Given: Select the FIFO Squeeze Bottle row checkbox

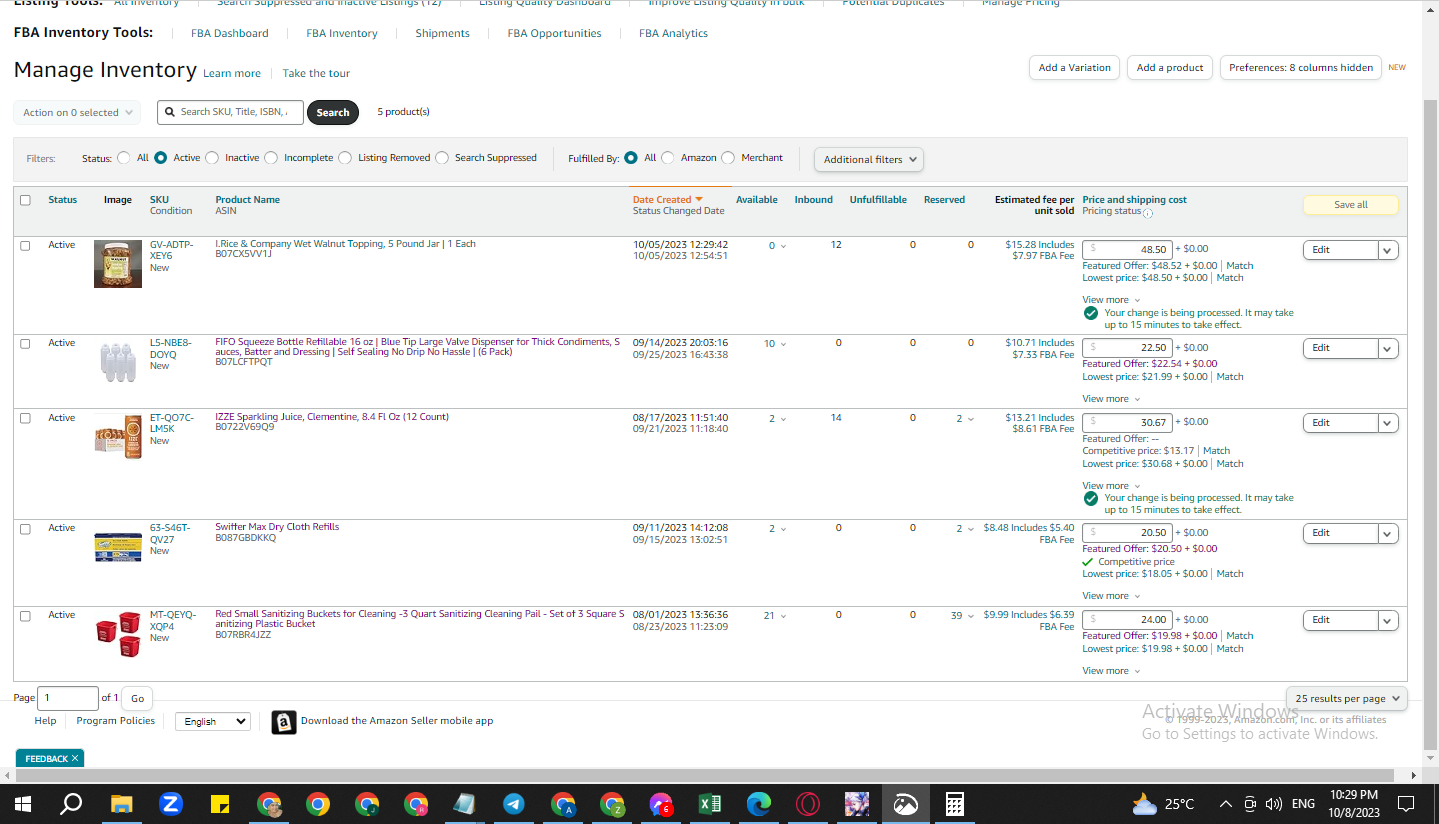Looking at the screenshot, I should pyautogui.click(x=25, y=344).
